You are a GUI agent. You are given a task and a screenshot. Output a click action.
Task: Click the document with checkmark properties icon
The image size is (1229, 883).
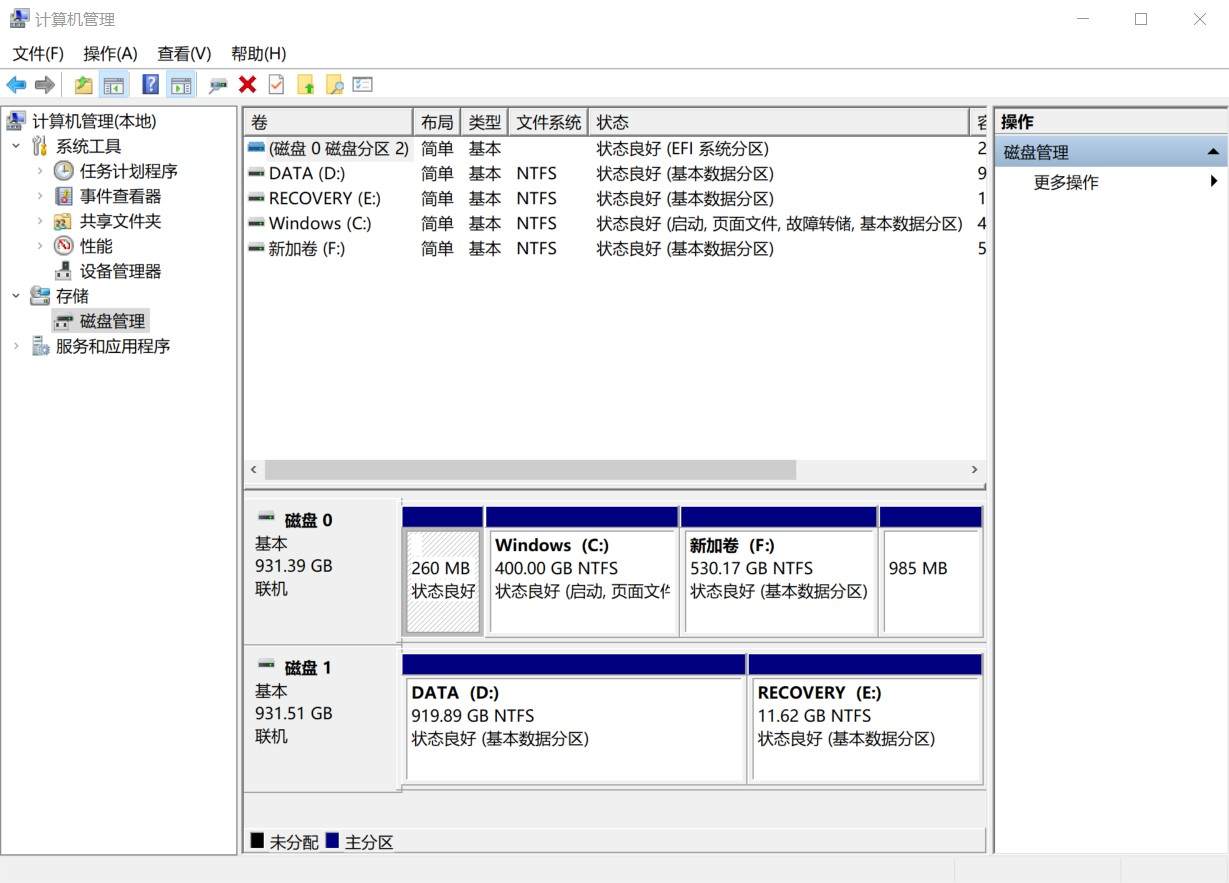(x=276, y=85)
